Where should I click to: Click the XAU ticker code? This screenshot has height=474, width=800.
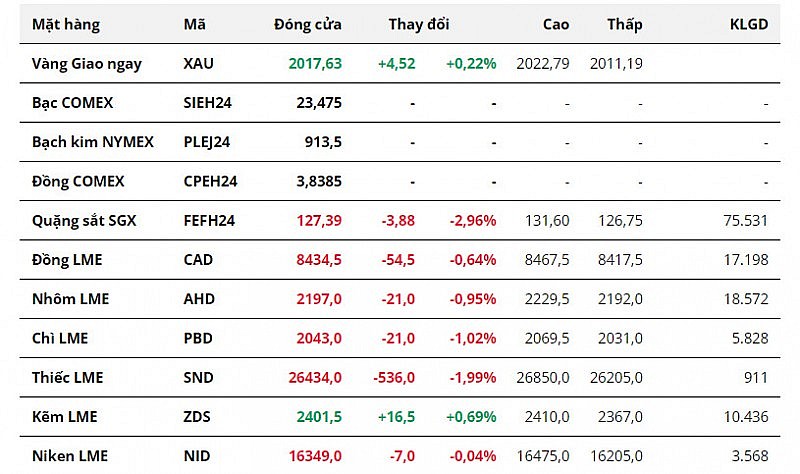tap(200, 63)
